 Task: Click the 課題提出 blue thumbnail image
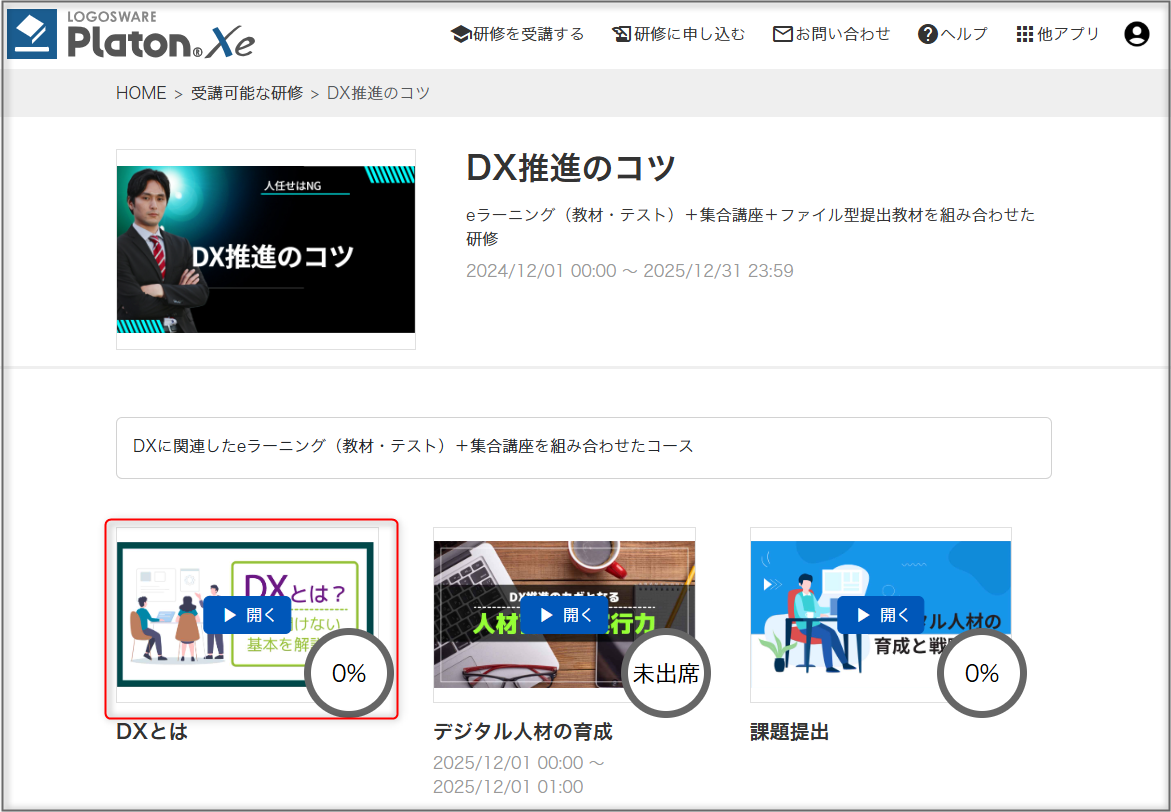(x=880, y=614)
